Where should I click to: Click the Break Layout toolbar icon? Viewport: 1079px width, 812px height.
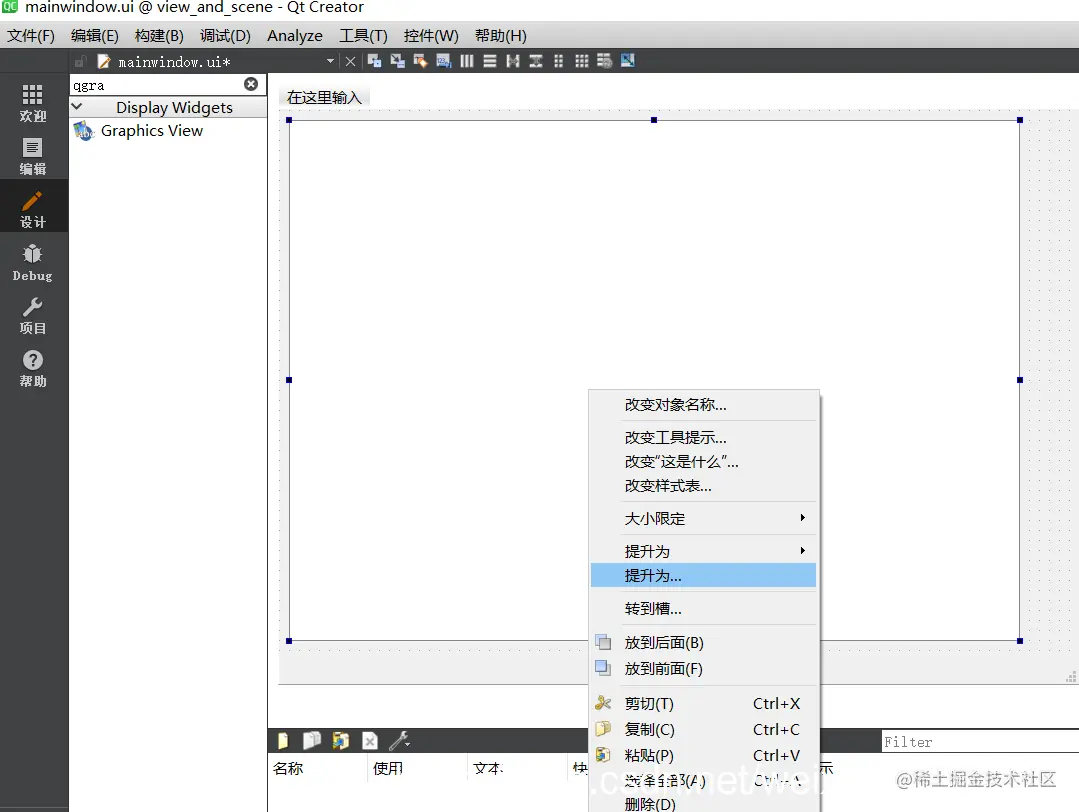[605, 61]
